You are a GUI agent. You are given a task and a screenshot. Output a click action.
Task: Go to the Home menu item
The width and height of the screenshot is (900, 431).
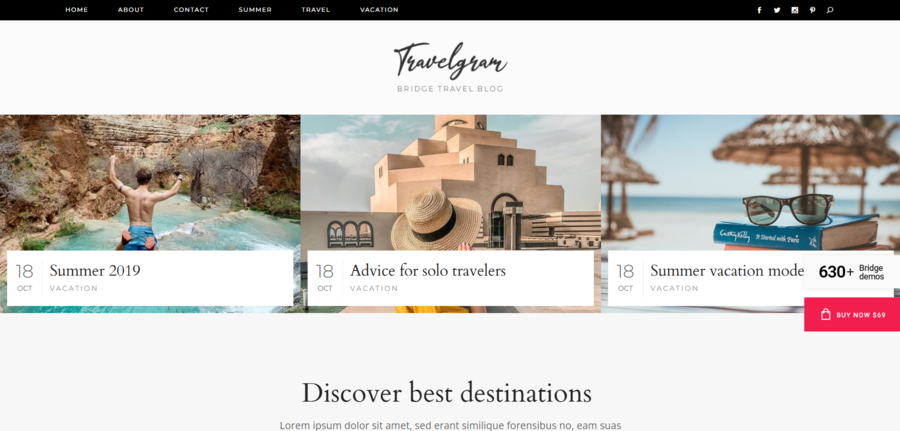click(x=76, y=10)
